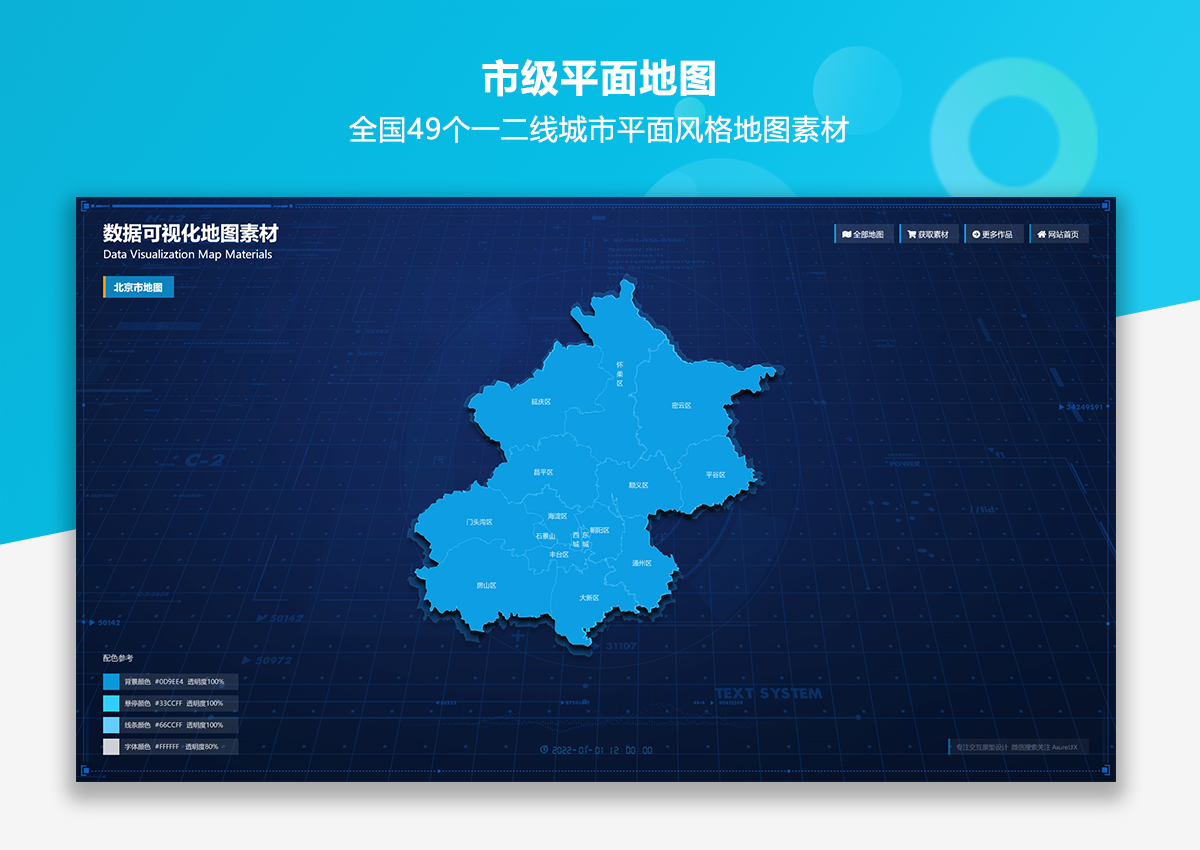Screen dimensions: 1200x850
Task: Click the 大兴区 map region
Action: coord(589,598)
